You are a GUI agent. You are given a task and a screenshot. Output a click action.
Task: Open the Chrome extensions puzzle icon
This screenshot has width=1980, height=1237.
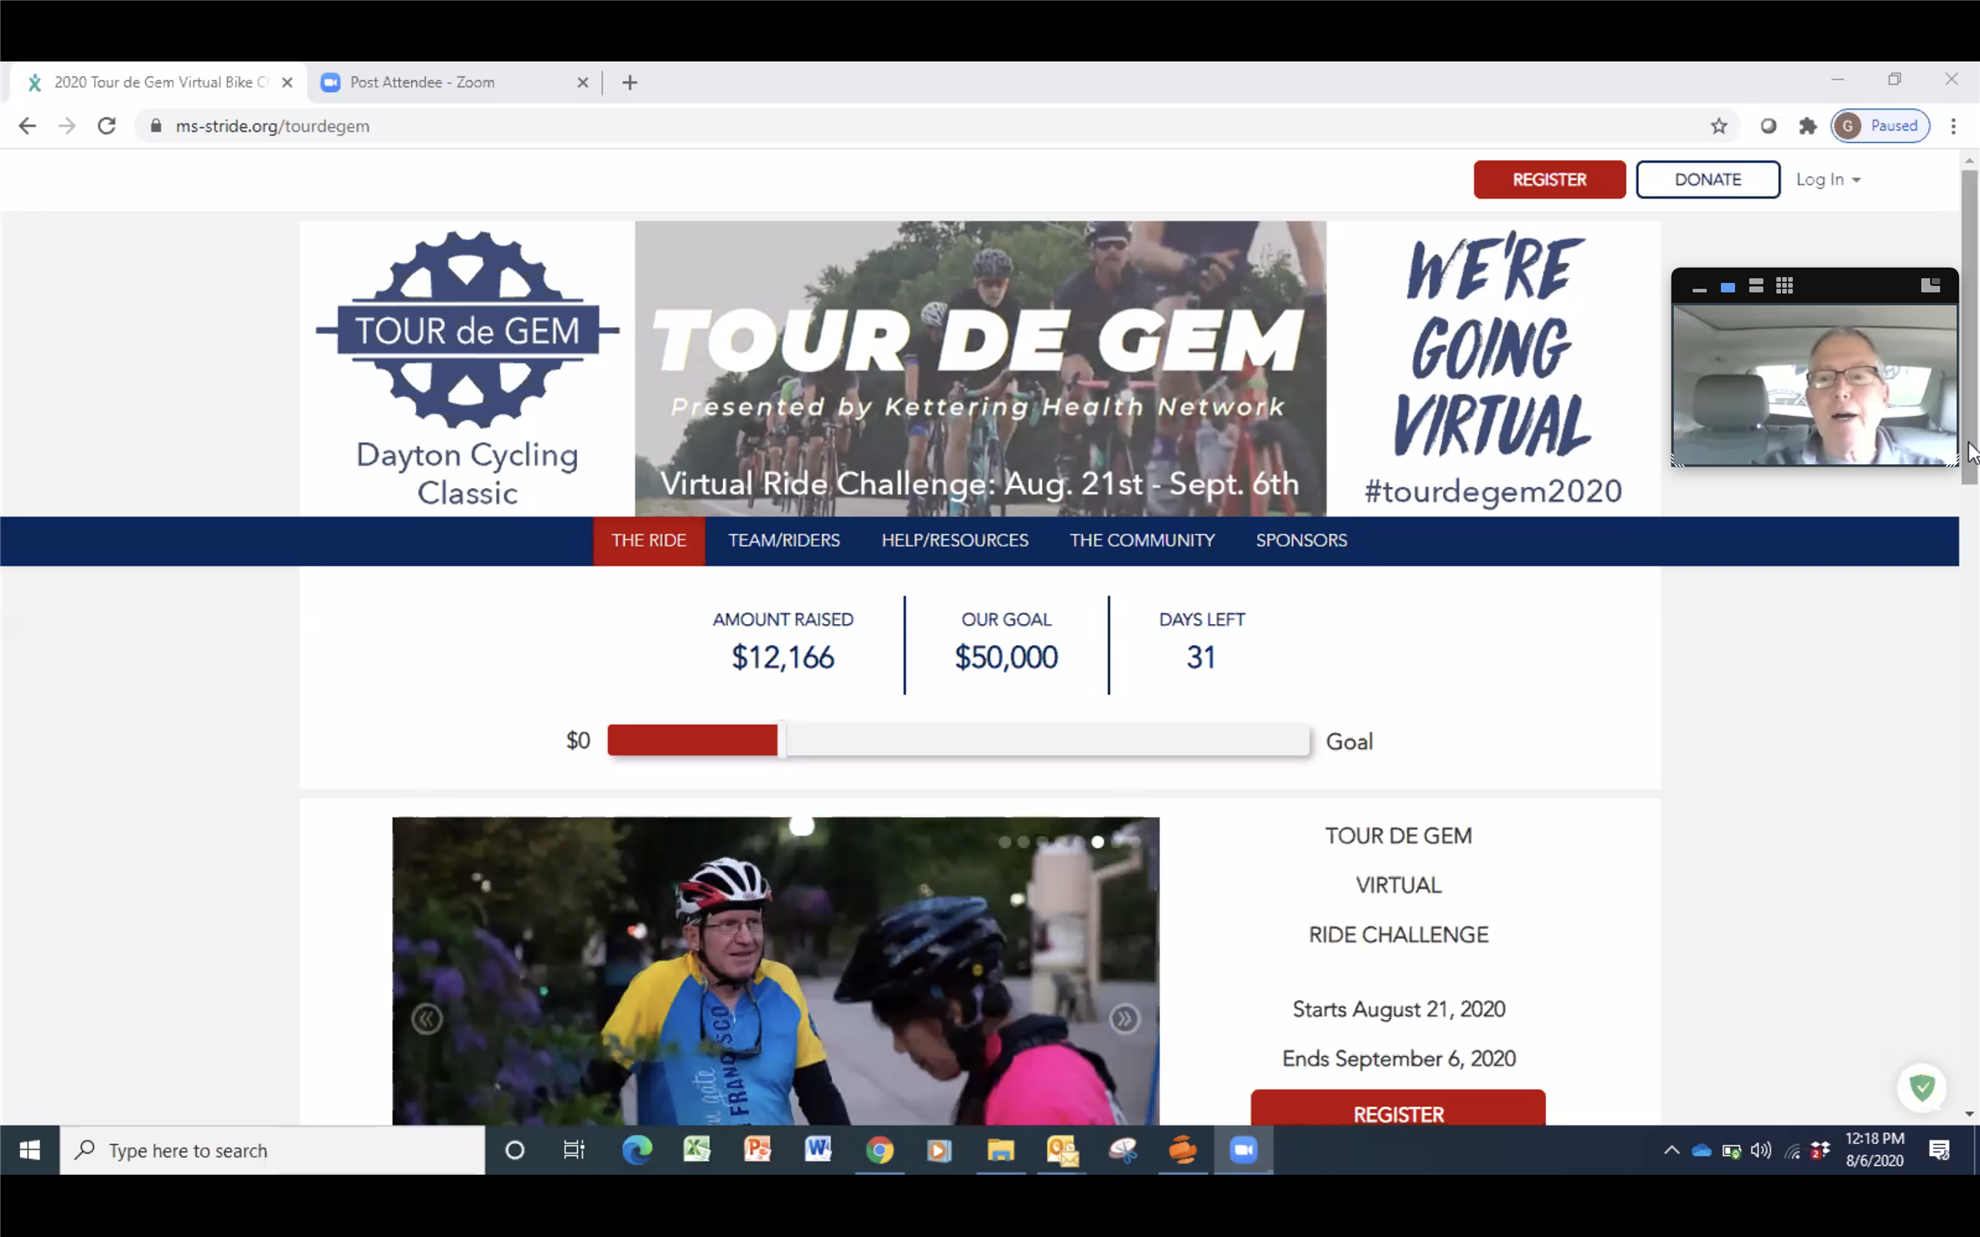pyautogui.click(x=1807, y=126)
